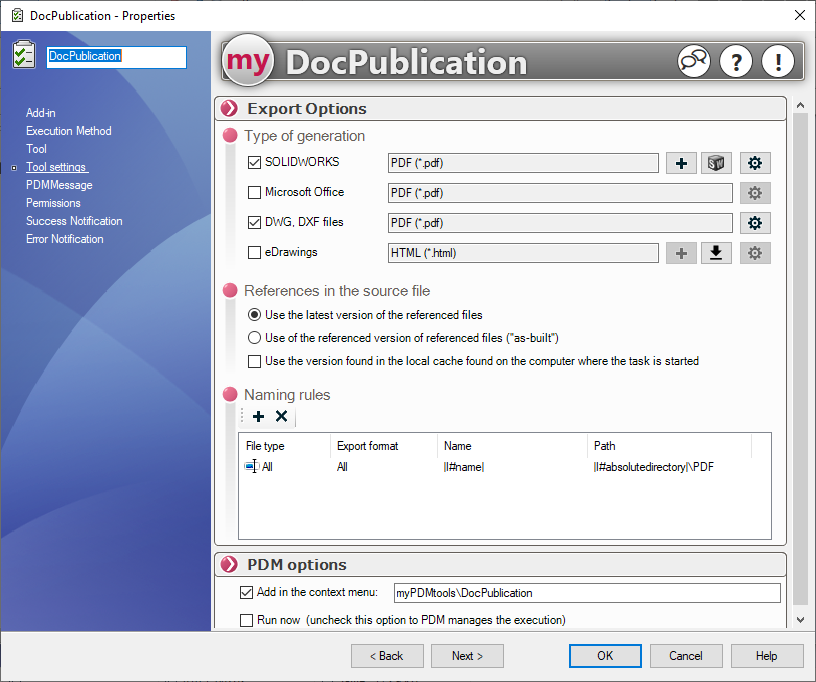
Task: Open the question mark help icon
Action: point(735,62)
